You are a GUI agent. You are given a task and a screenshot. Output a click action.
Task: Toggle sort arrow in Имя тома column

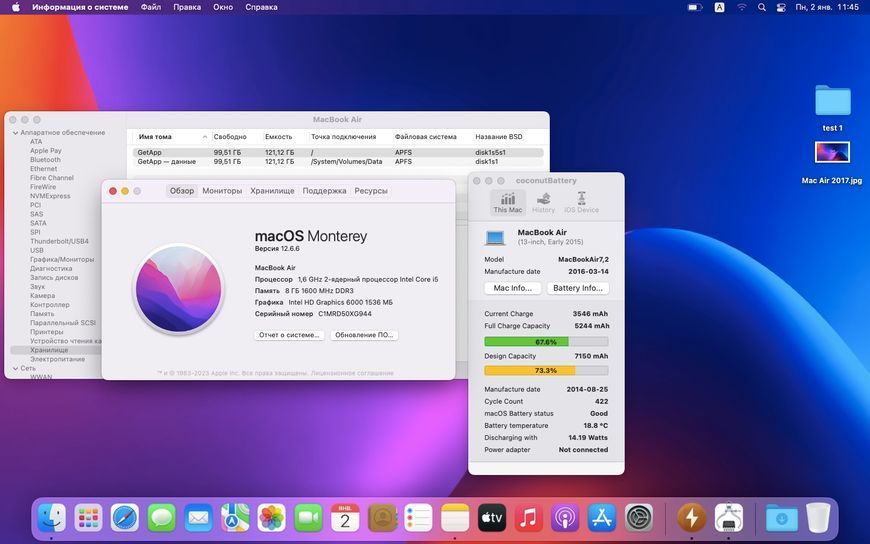click(205, 137)
